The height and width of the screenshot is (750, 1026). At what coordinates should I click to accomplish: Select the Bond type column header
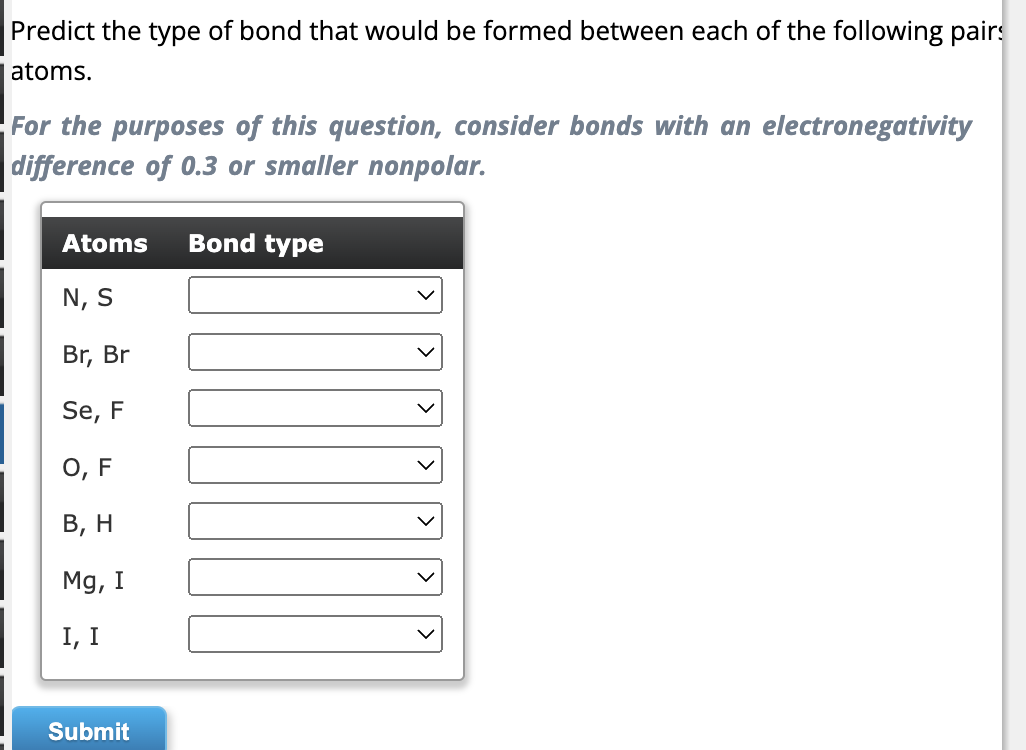tap(254, 243)
